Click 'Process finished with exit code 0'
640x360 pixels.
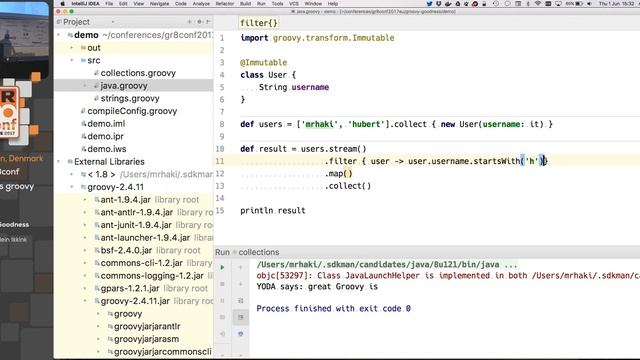(333, 309)
